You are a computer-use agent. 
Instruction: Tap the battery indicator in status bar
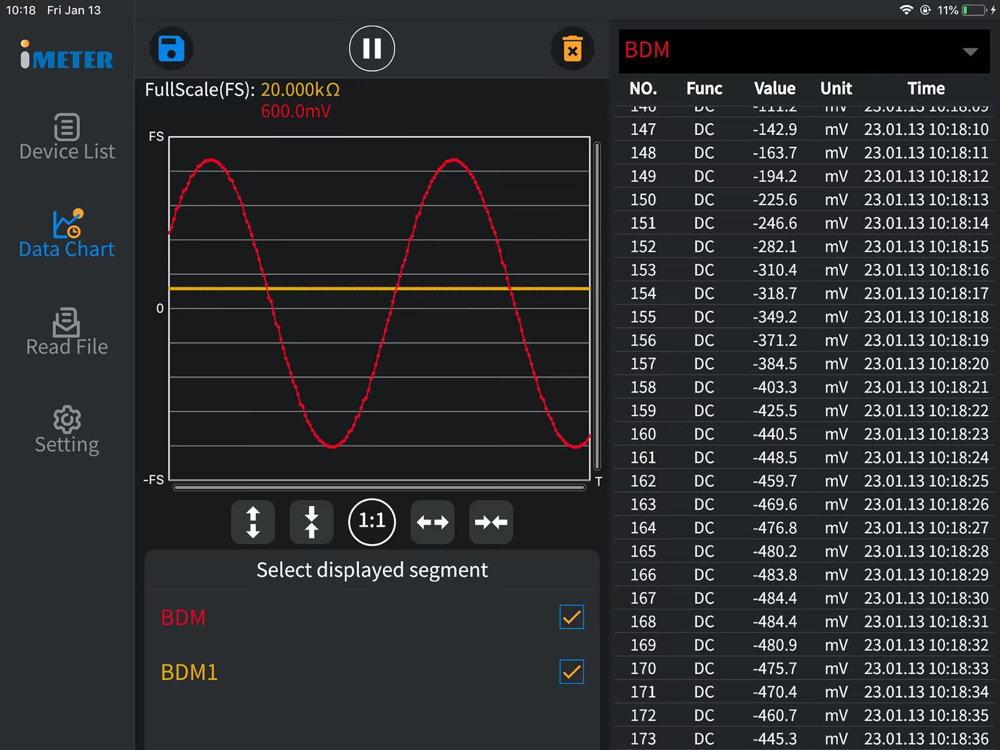tap(973, 10)
